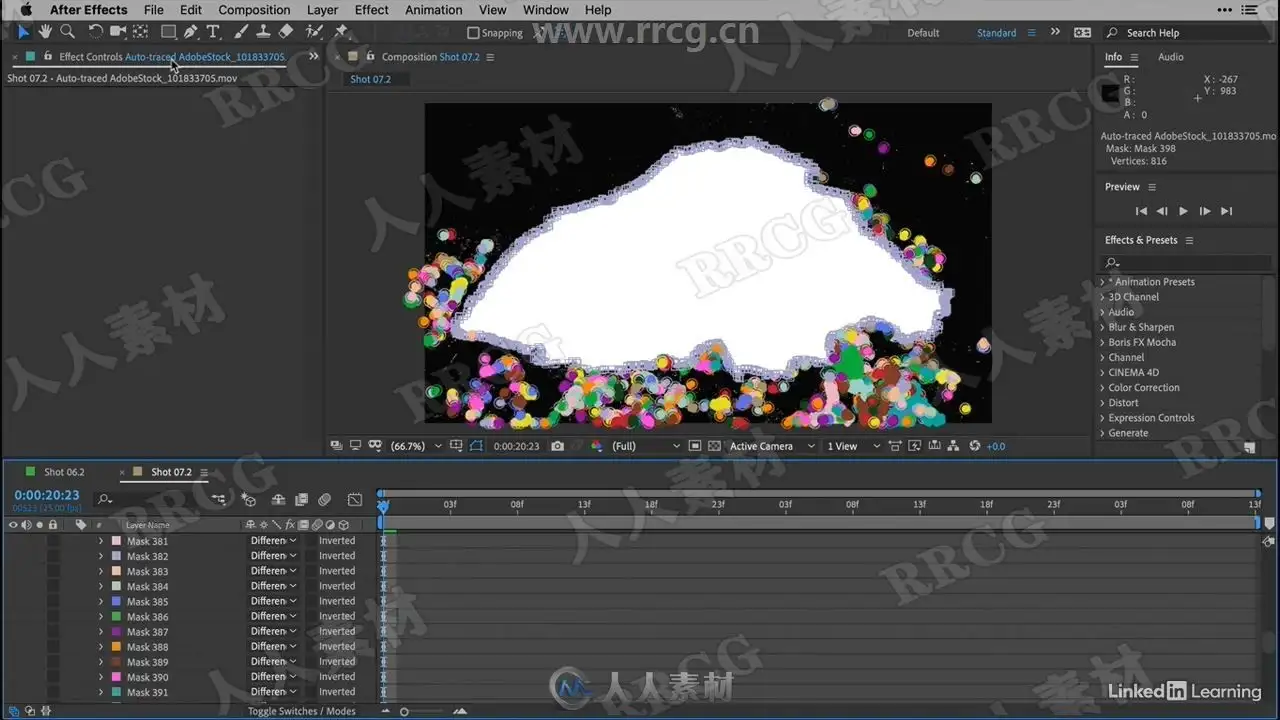Click Toggle Switches / Modes button
The width and height of the screenshot is (1280, 720).
tap(301, 711)
